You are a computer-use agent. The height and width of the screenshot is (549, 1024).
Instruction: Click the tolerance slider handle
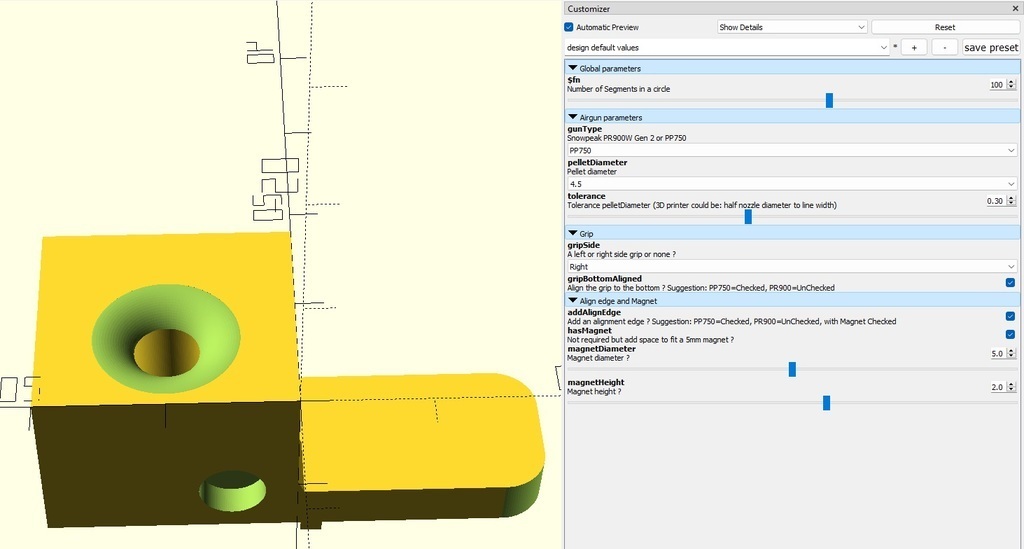pyautogui.click(x=748, y=217)
